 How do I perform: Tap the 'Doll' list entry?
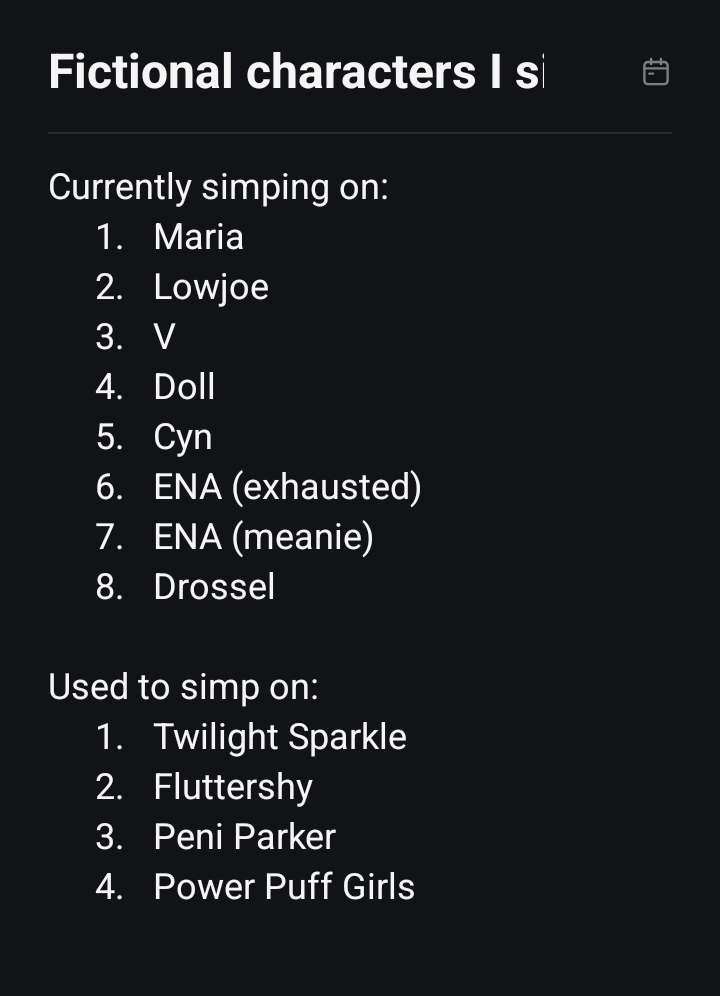[184, 387]
